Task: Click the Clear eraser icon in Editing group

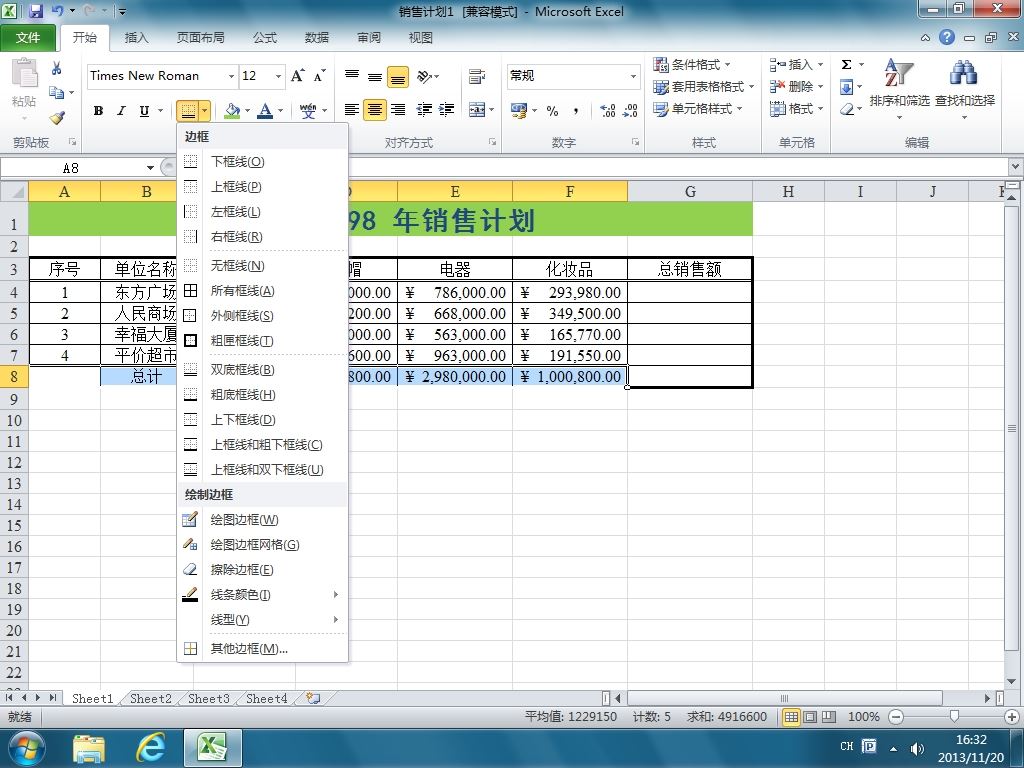Action: coord(847,108)
